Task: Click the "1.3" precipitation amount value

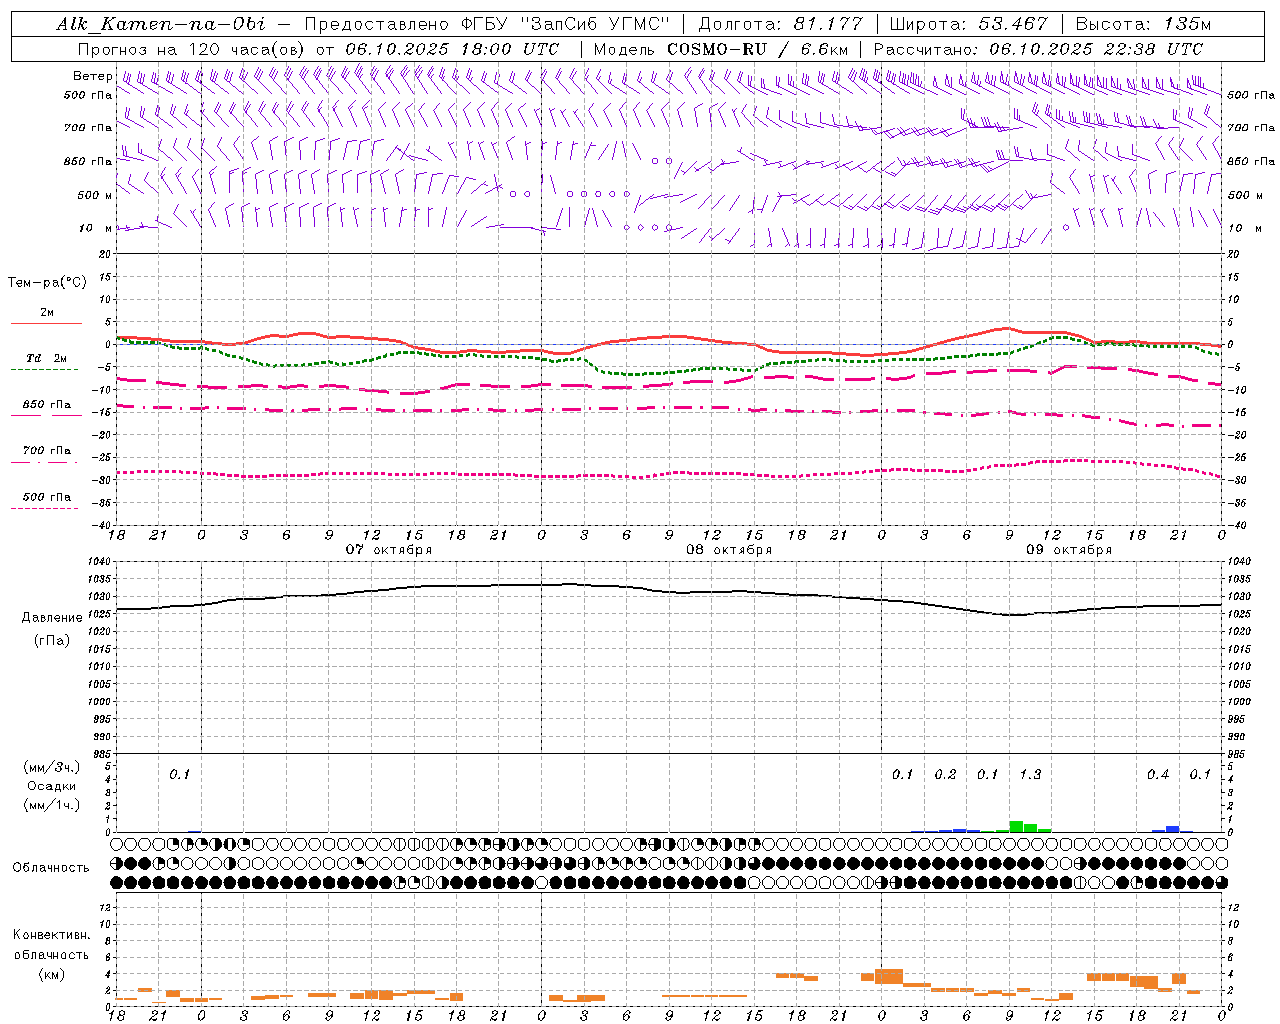Action: 1030,775
